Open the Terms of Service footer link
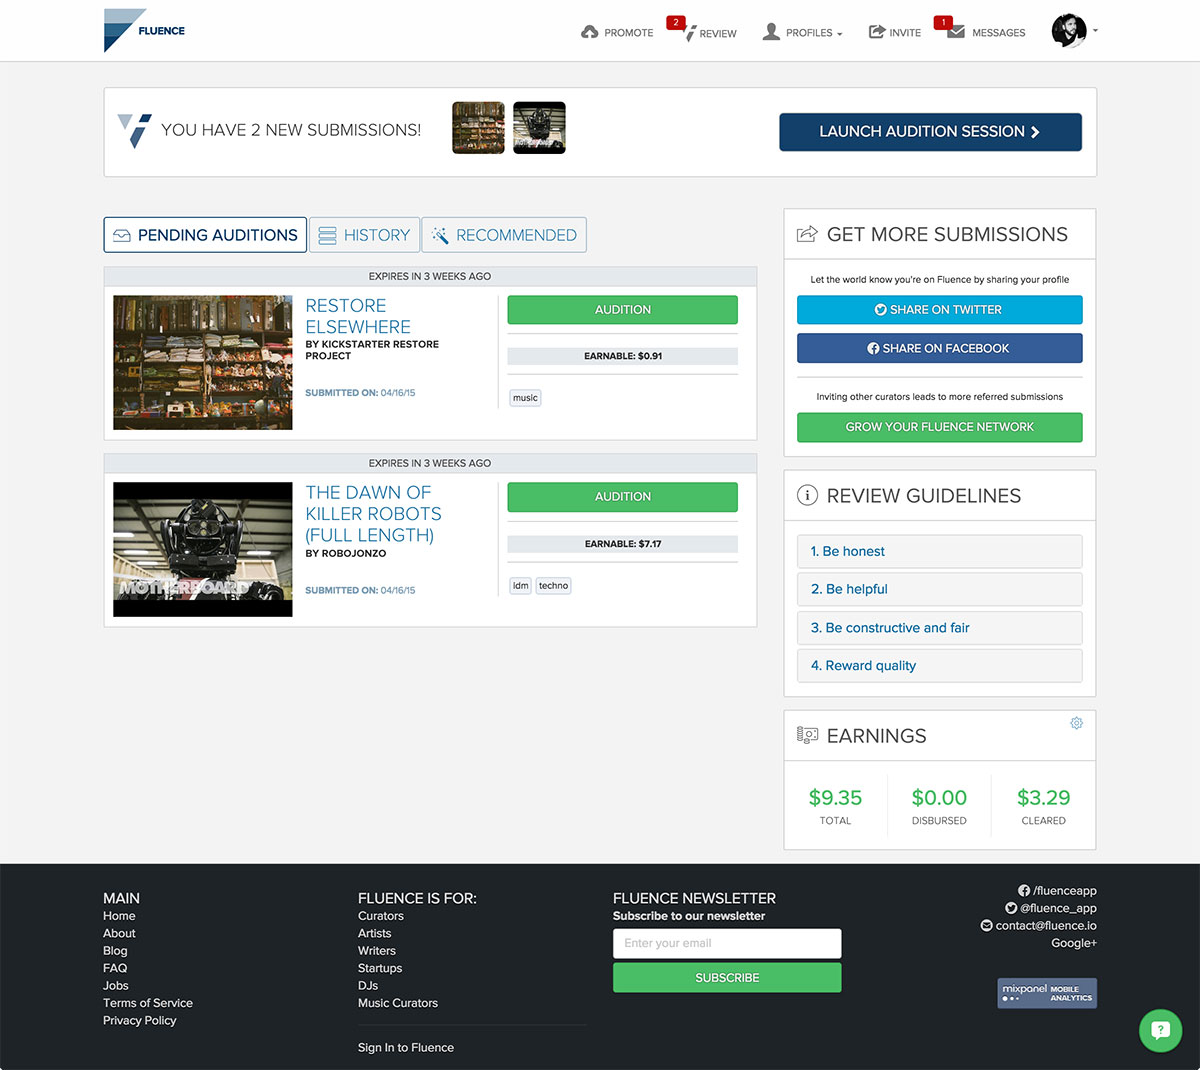Screen dimensions: 1200x1070 148,1003
